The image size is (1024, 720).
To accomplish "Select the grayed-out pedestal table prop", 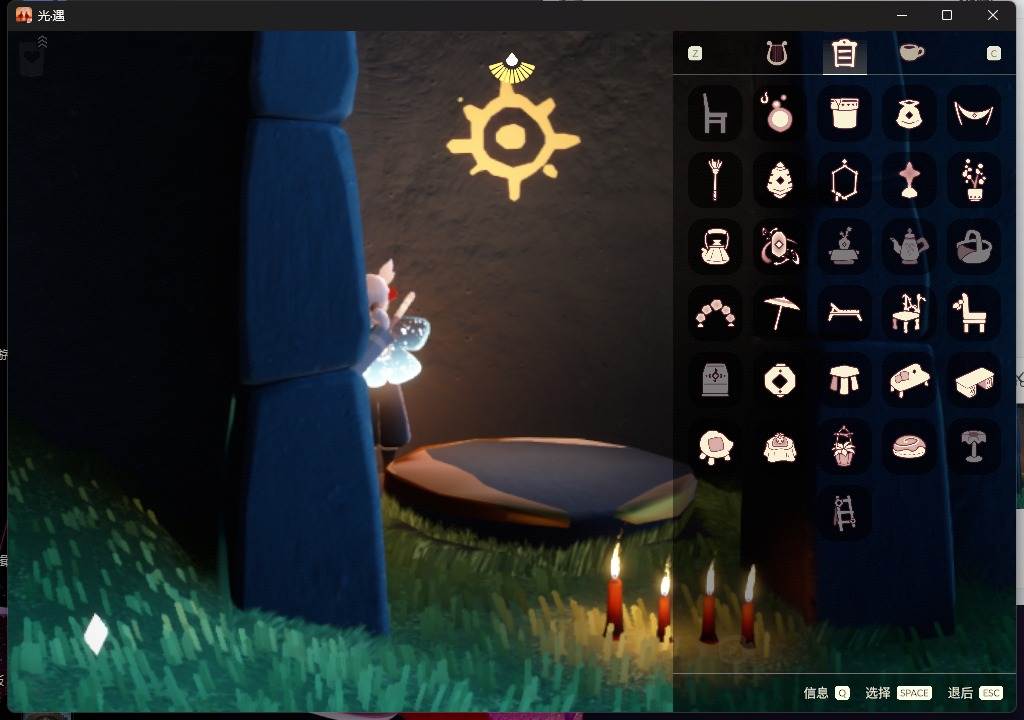I will pyautogui.click(x=973, y=447).
